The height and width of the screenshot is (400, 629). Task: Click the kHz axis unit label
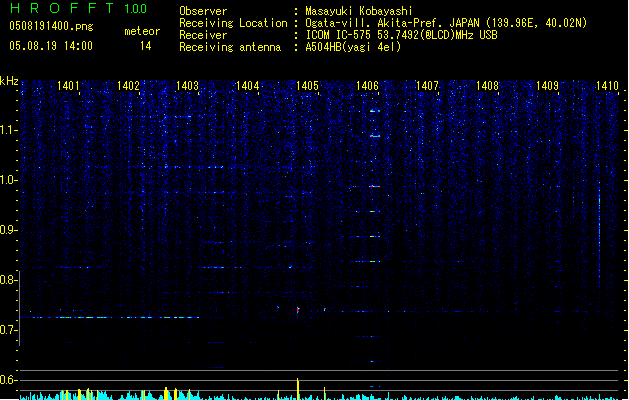pyautogui.click(x=9, y=81)
